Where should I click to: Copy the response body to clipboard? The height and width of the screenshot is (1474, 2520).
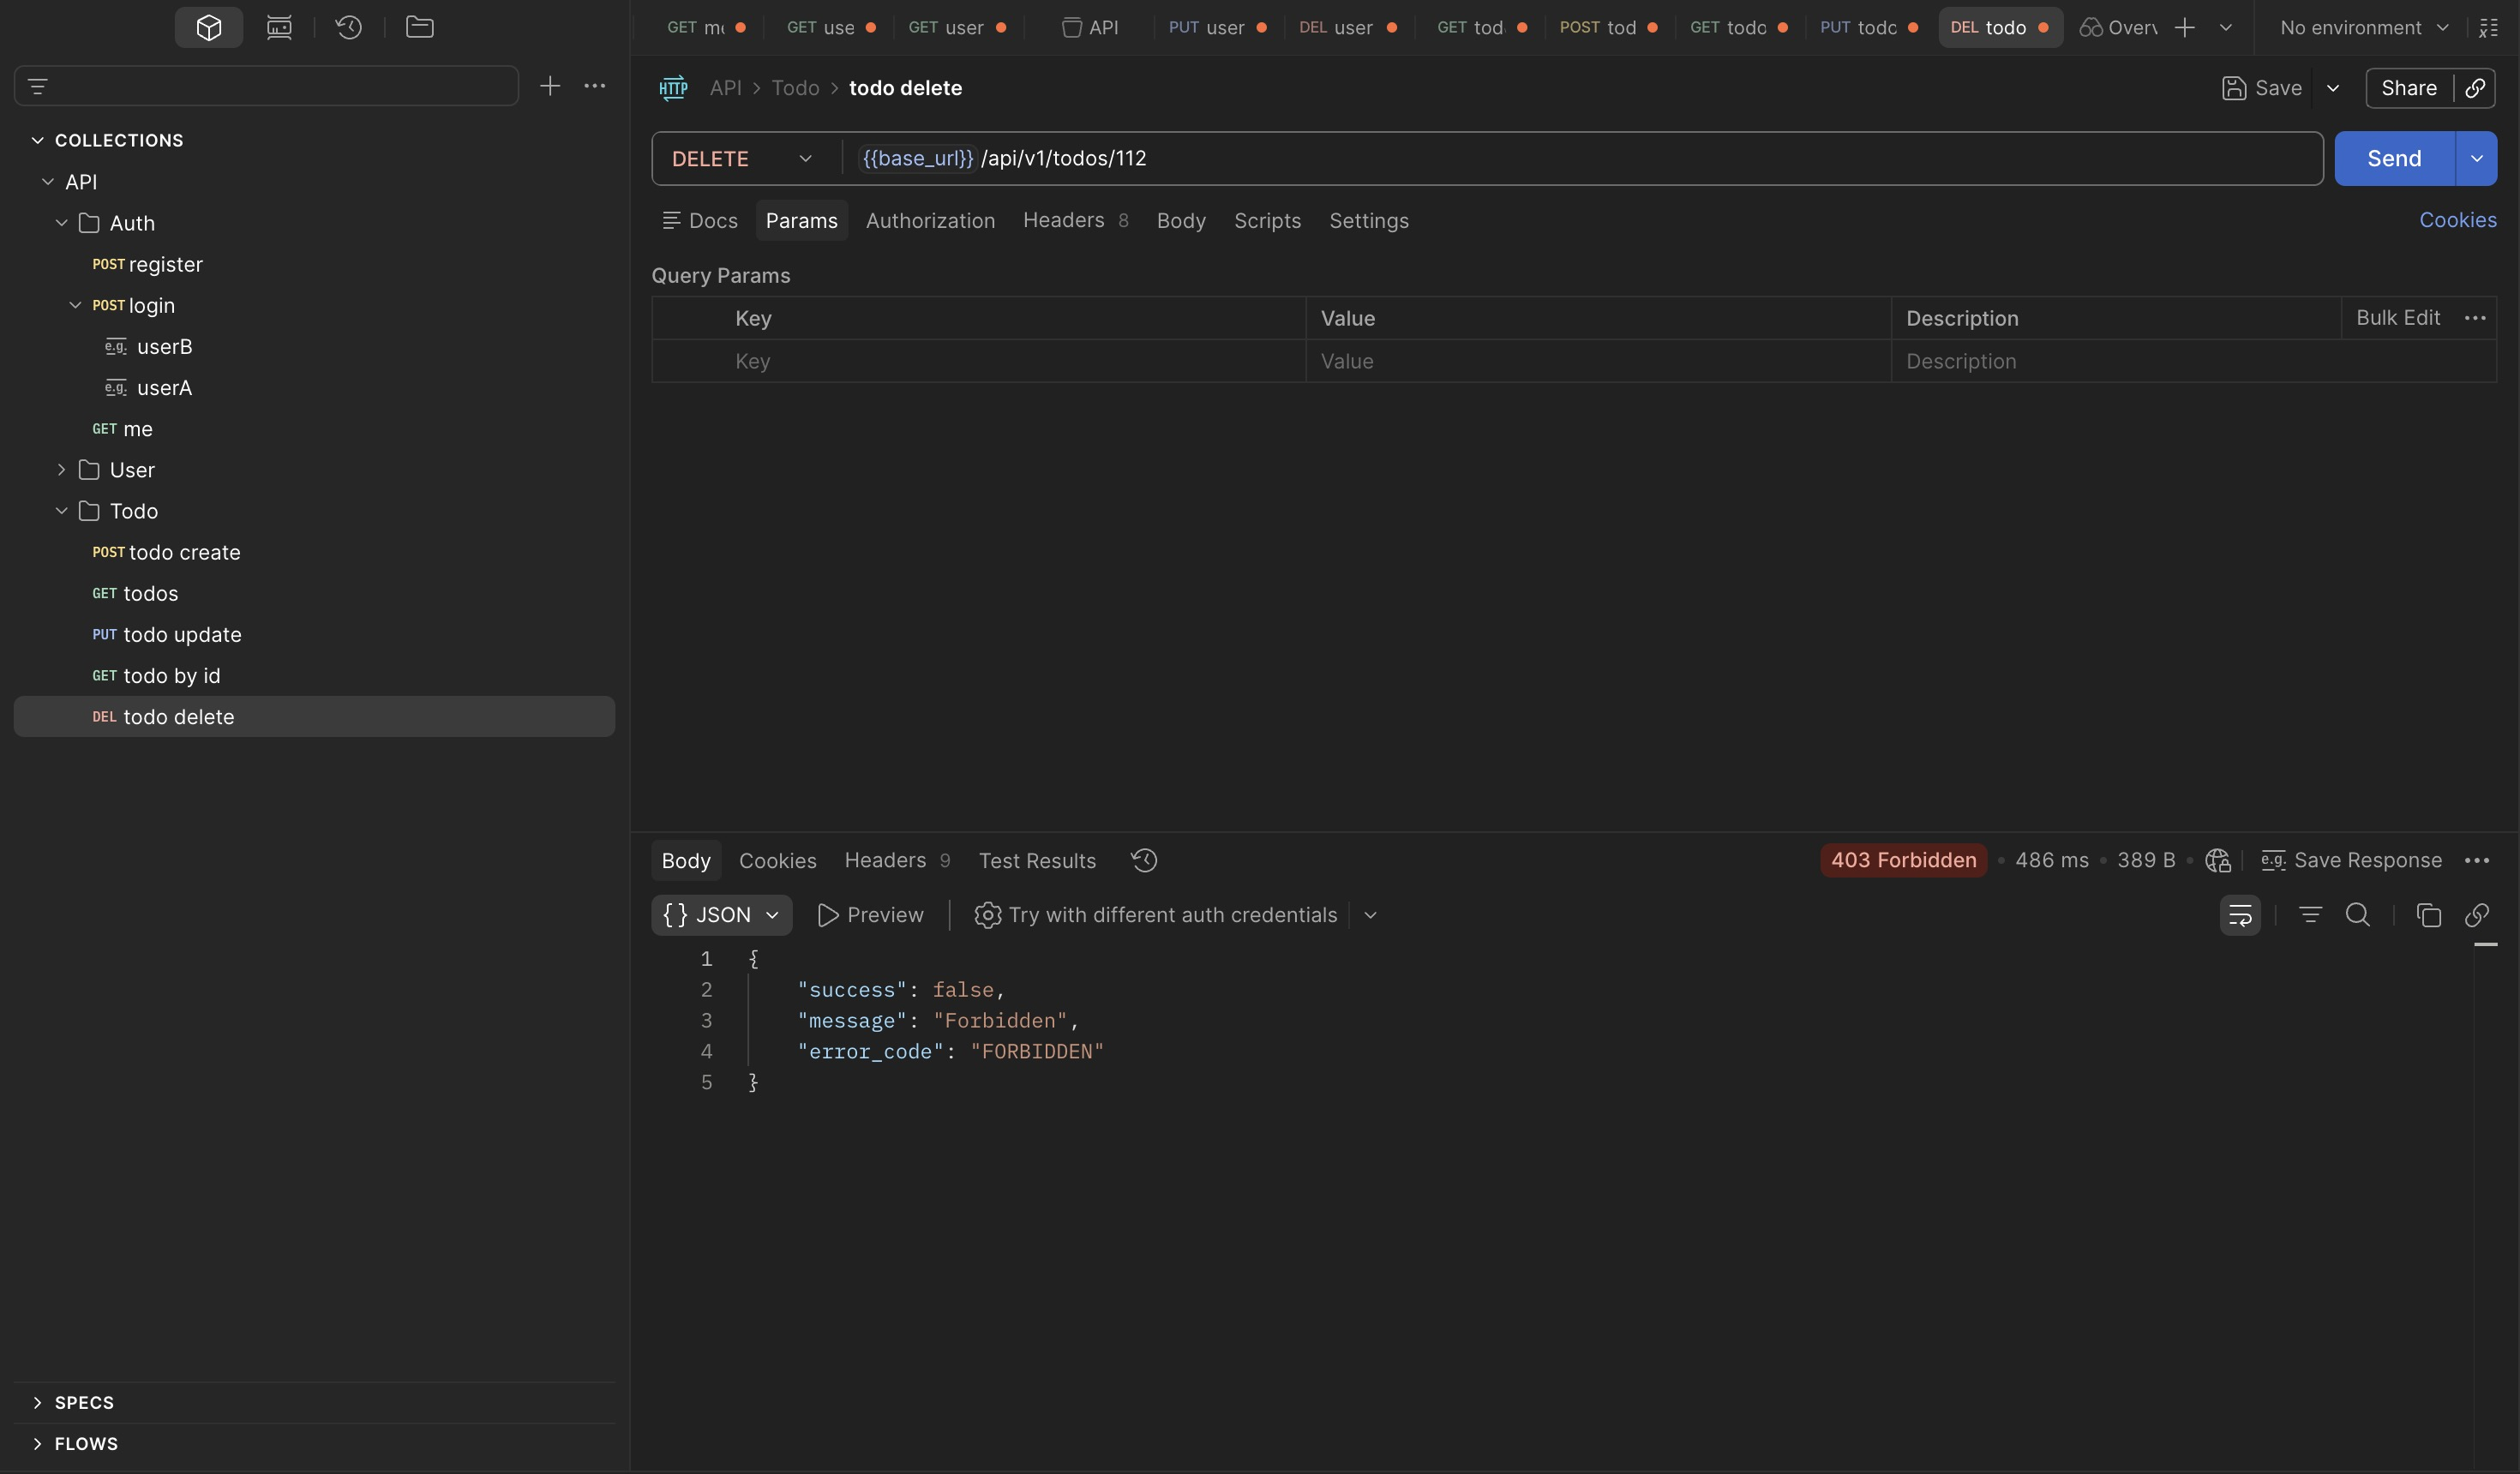point(2429,915)
